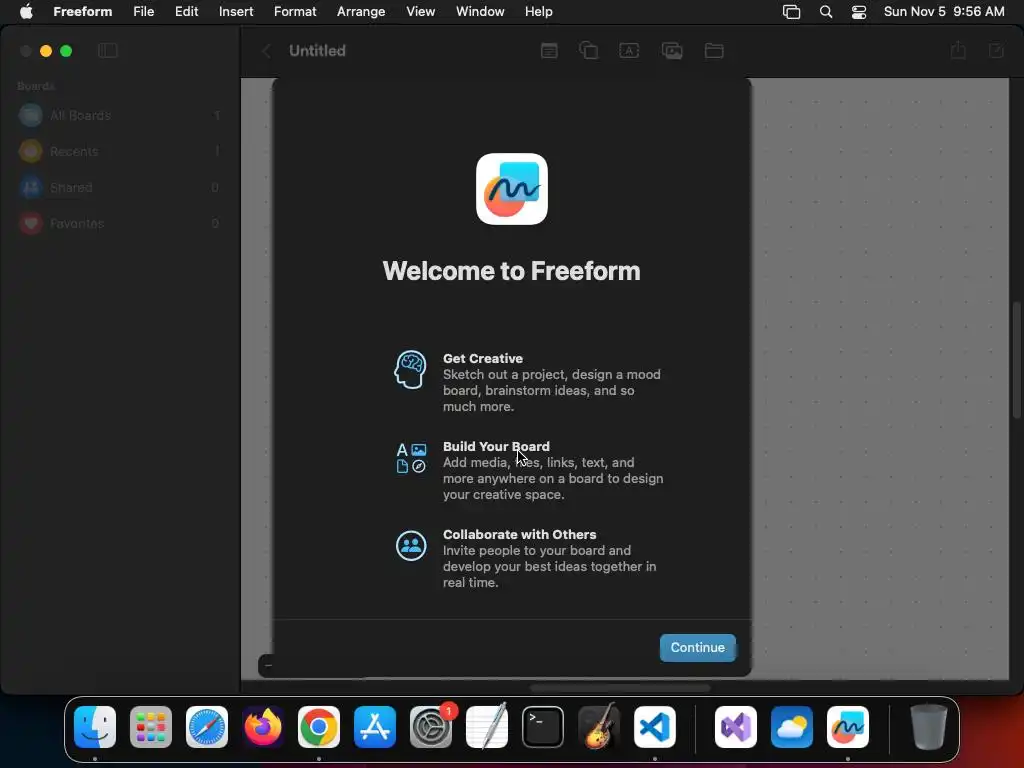Open Trash from the Dock
The image size is (1024, 768).
pyautogui.click(x=929, y=727)
